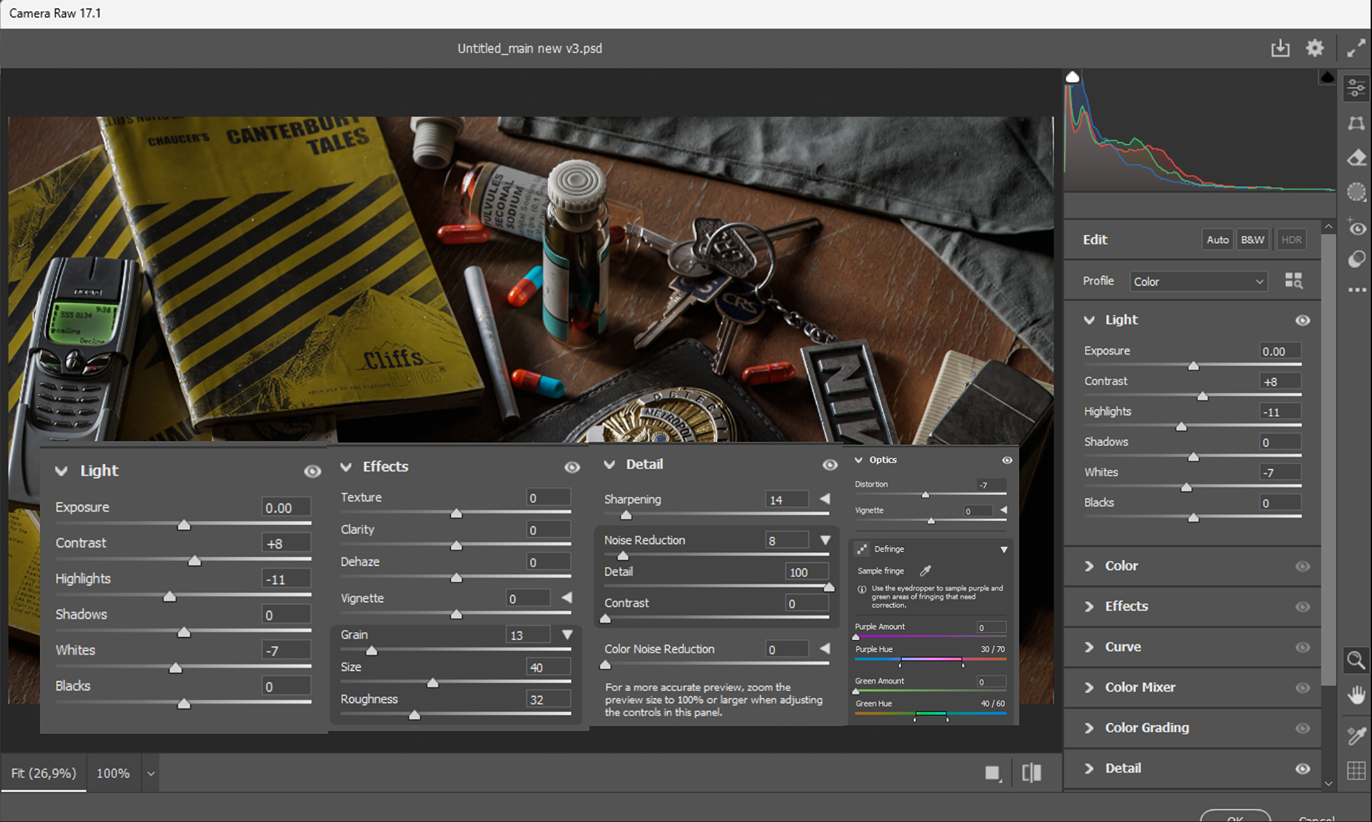Viewport: 1372px width, 822px height.
Task: Apply Auto adjustments
Action: click(x=1217, y=239)
